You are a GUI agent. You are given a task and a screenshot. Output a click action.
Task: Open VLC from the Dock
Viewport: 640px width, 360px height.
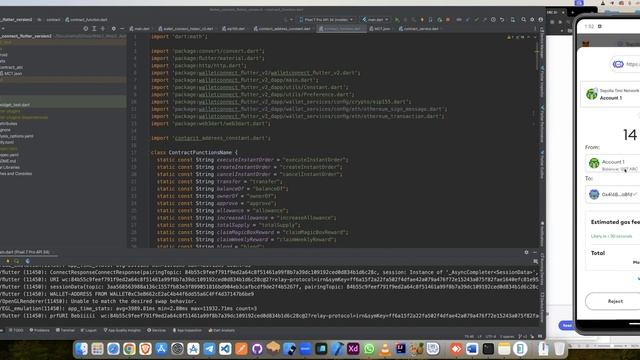tap(385, 349)
